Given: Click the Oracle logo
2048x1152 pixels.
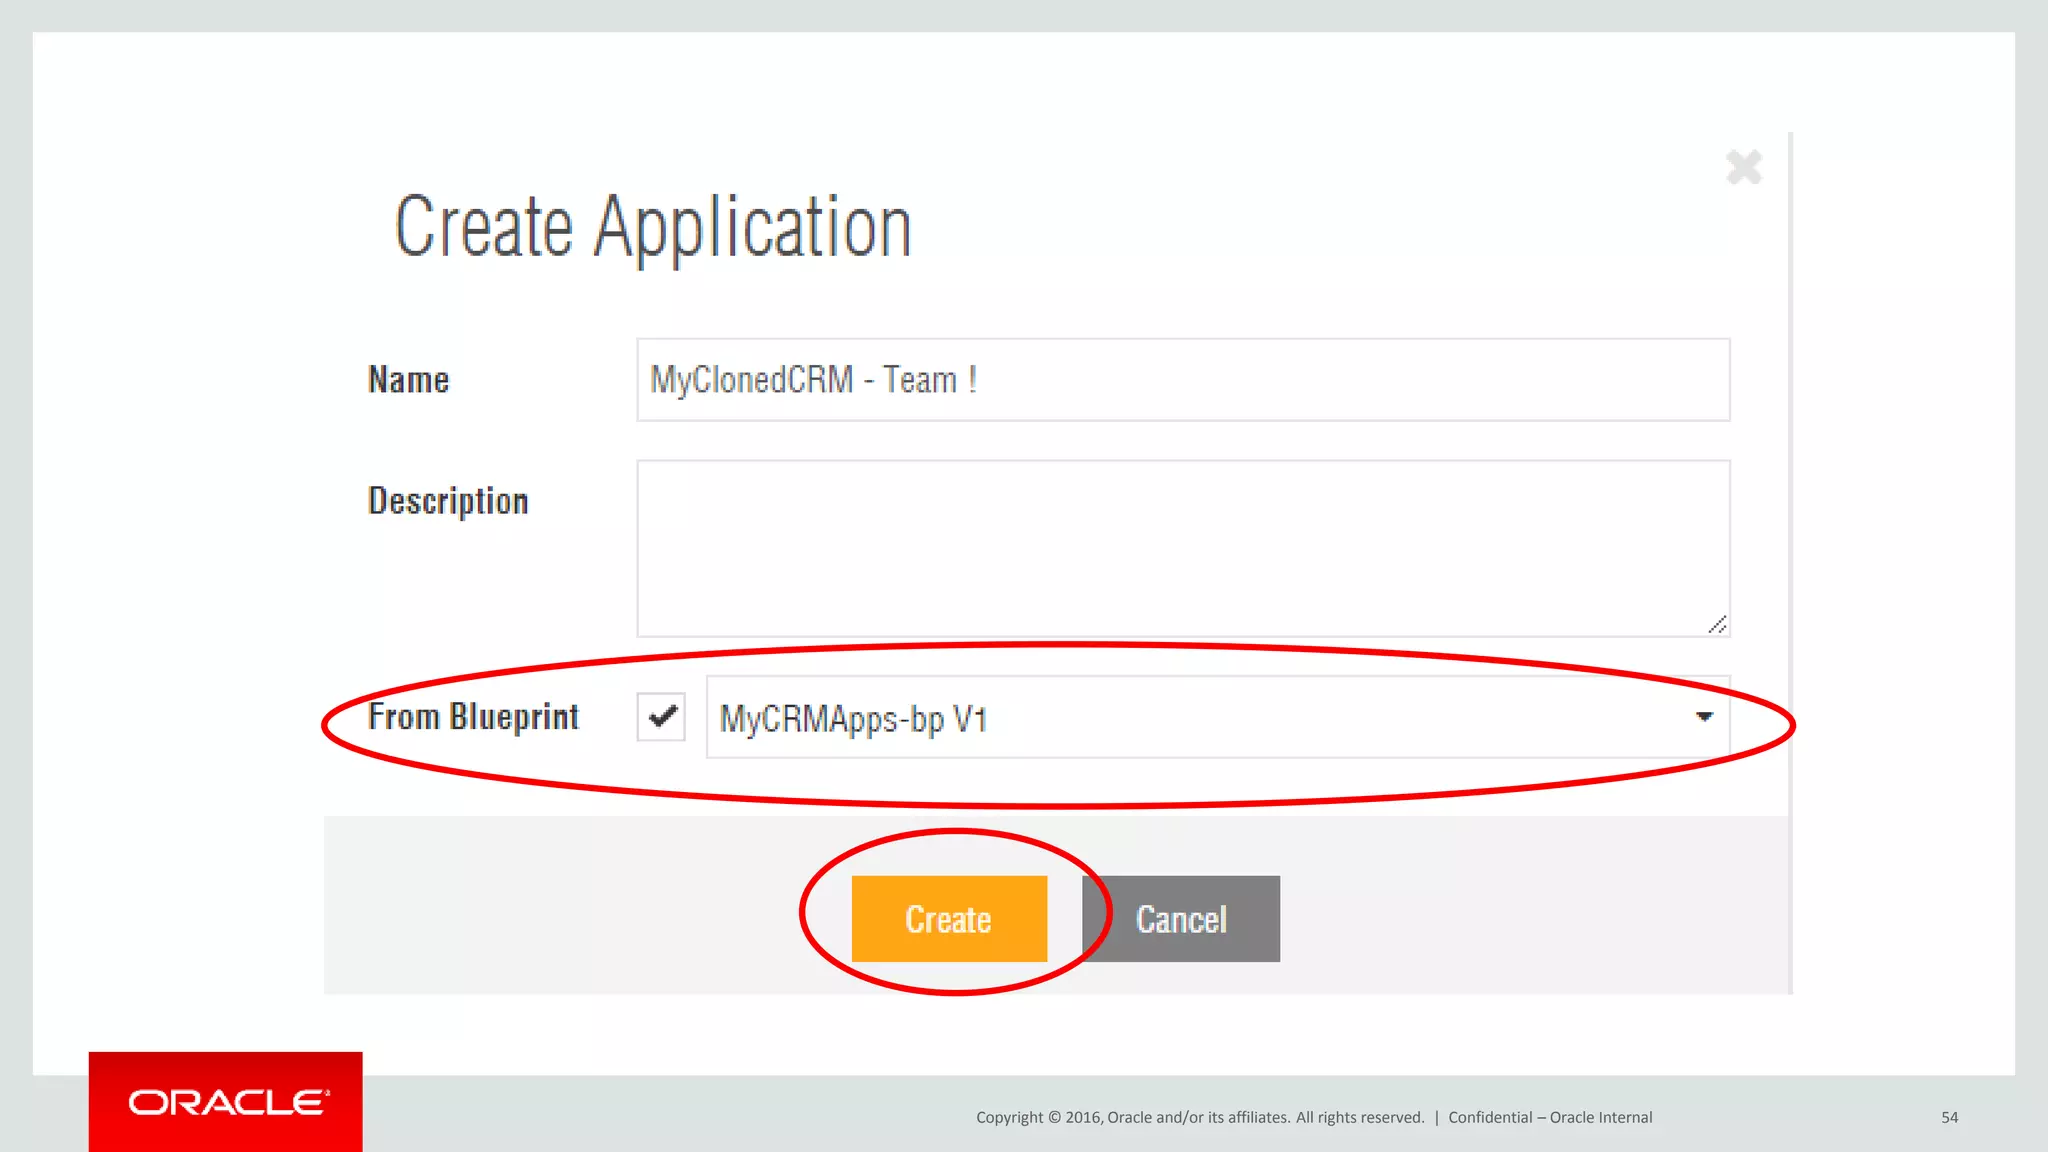Looking at the screenshot, I should 226,1102.
